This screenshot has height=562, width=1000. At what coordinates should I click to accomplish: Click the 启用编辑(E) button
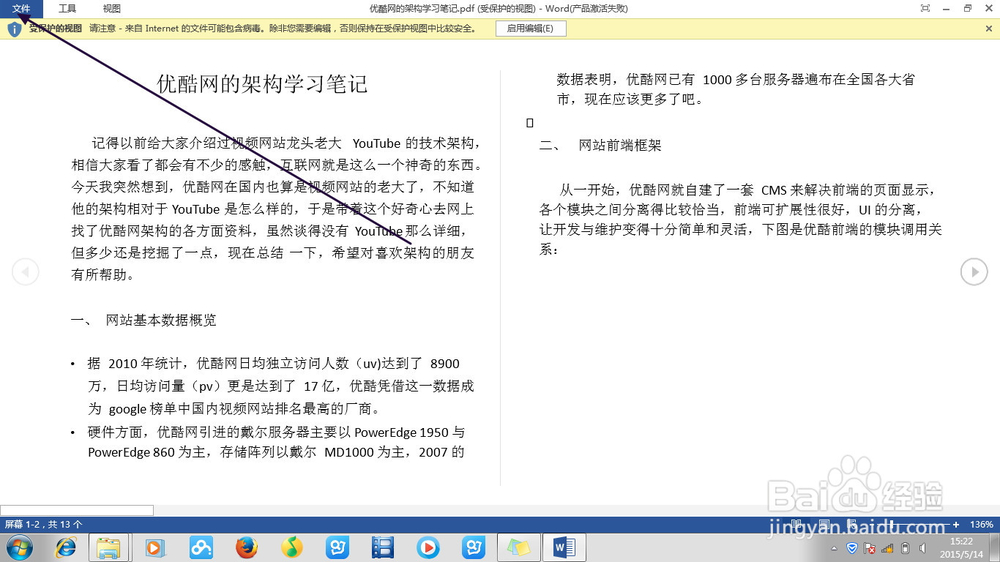(x=531, y=28)
